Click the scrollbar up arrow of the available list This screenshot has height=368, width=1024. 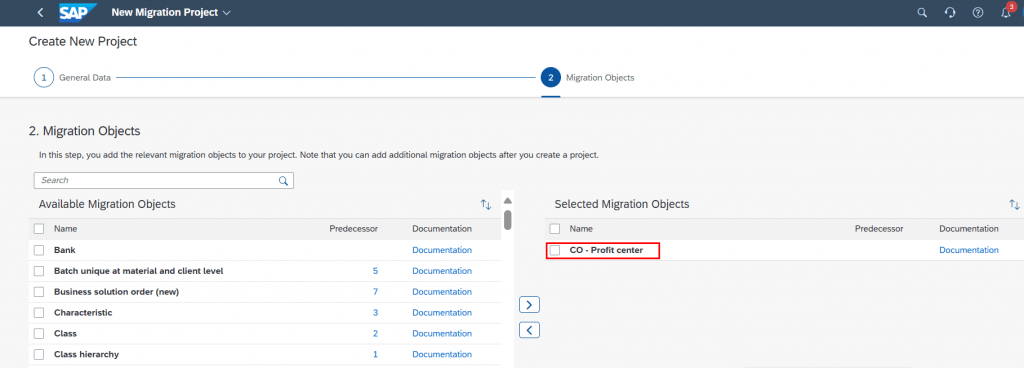coord(507,200)
